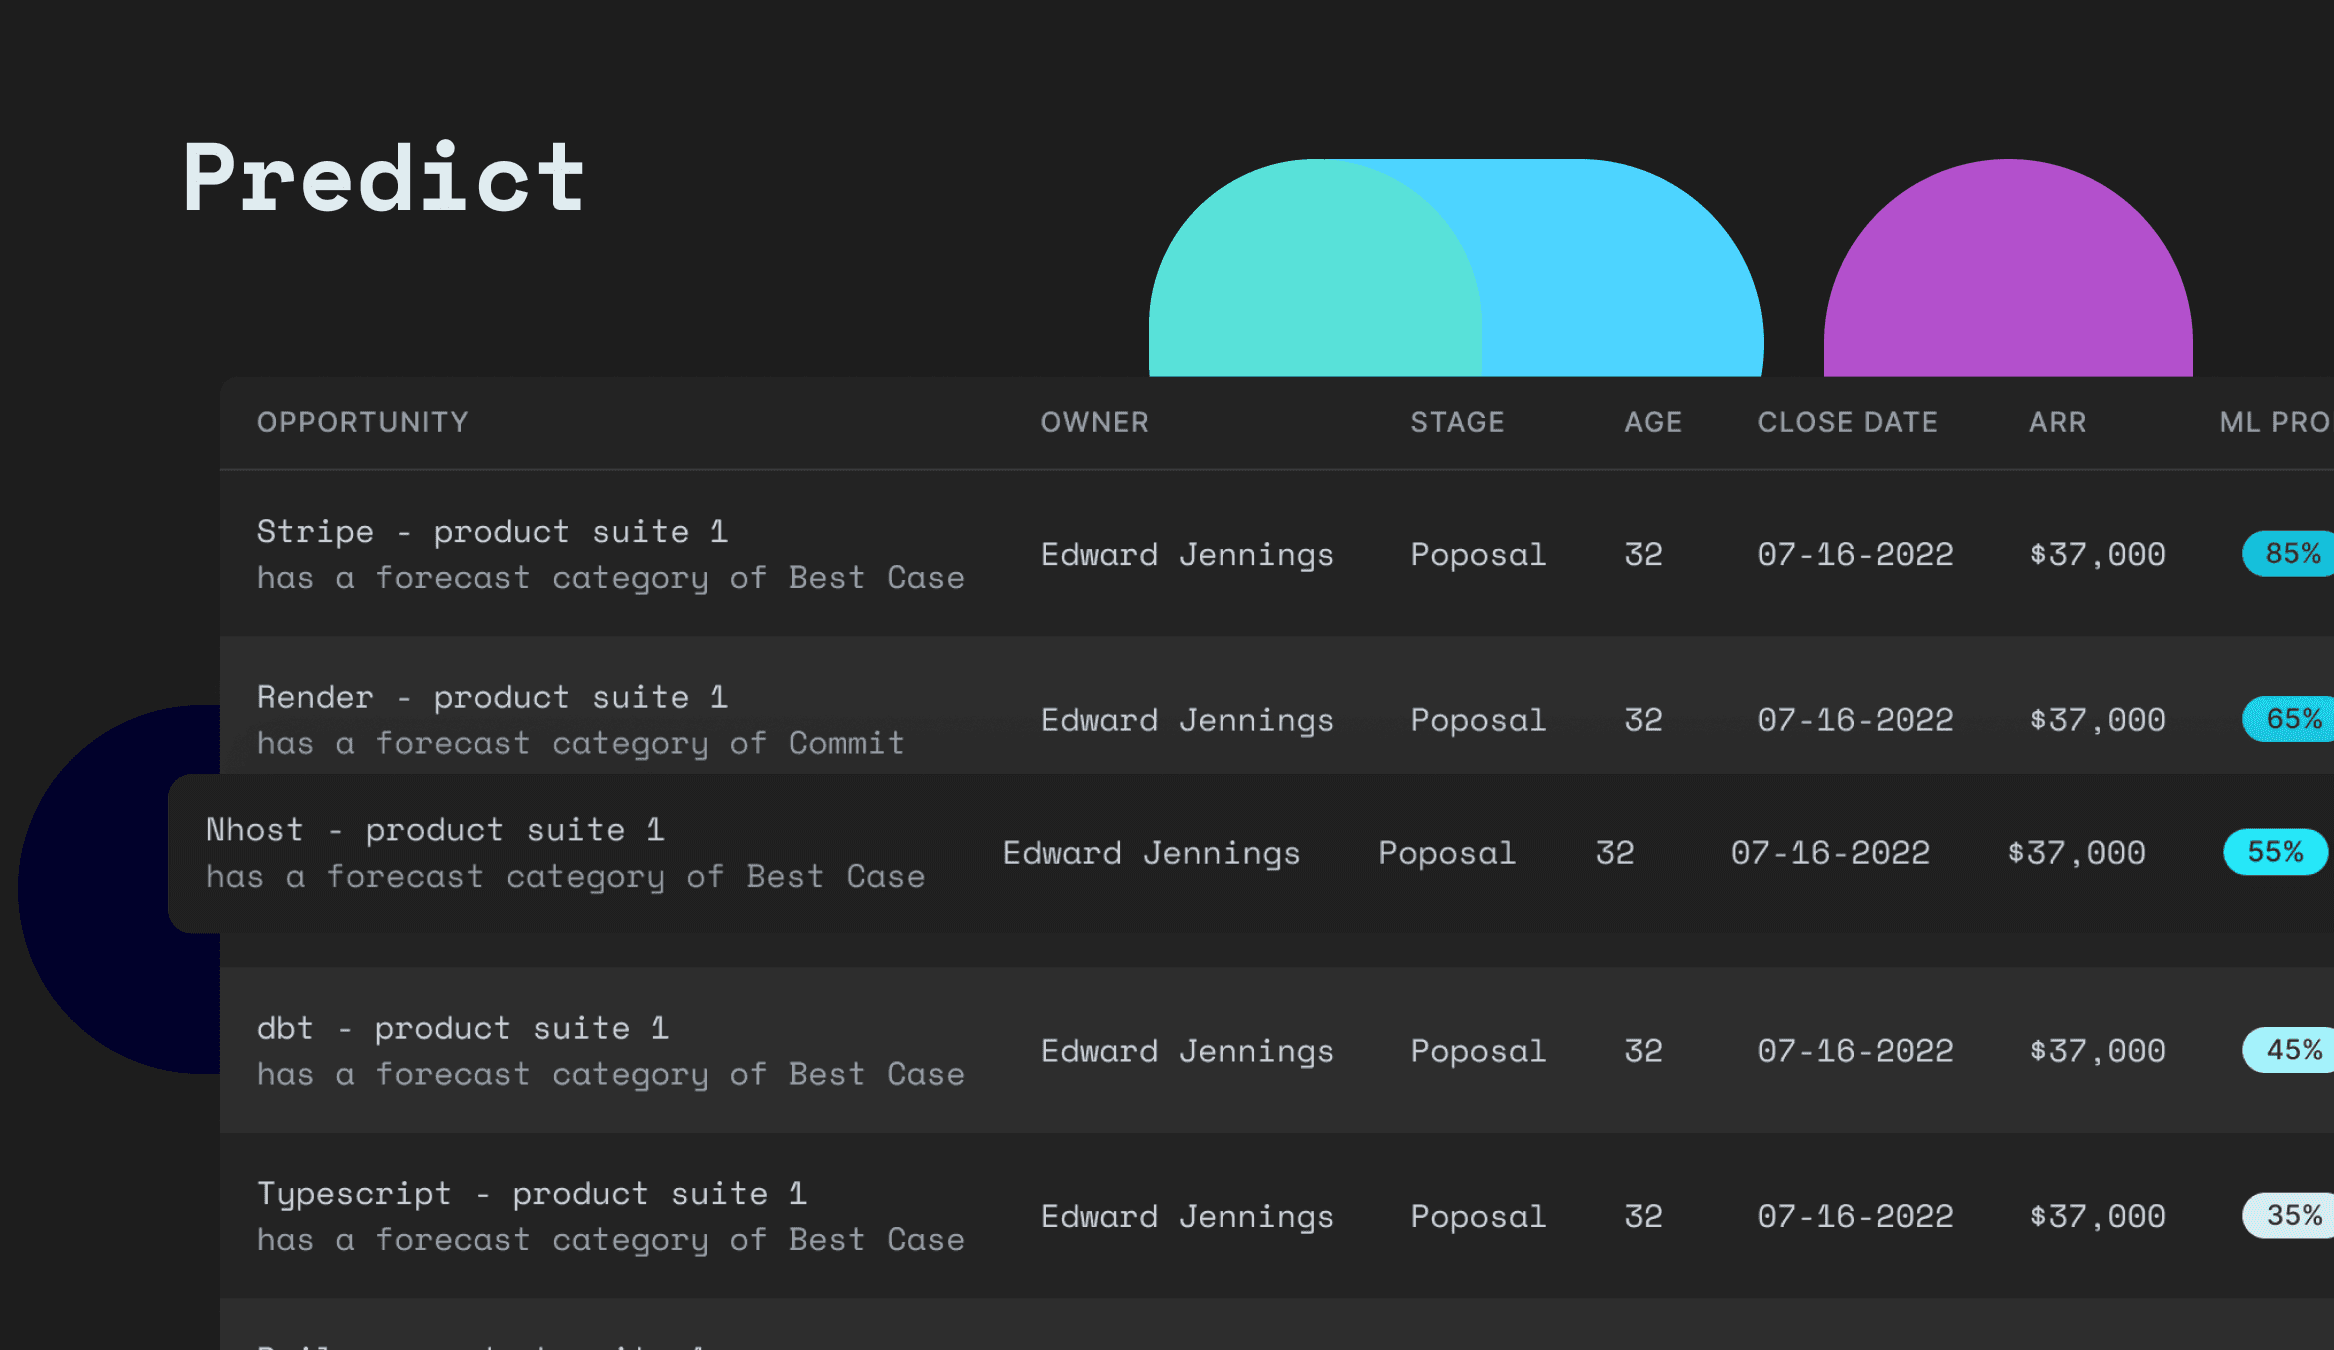Open the Render - product suite 1 opportunity
The height and width of the screenshot is (1350, 2334).
tap(493, 697)
